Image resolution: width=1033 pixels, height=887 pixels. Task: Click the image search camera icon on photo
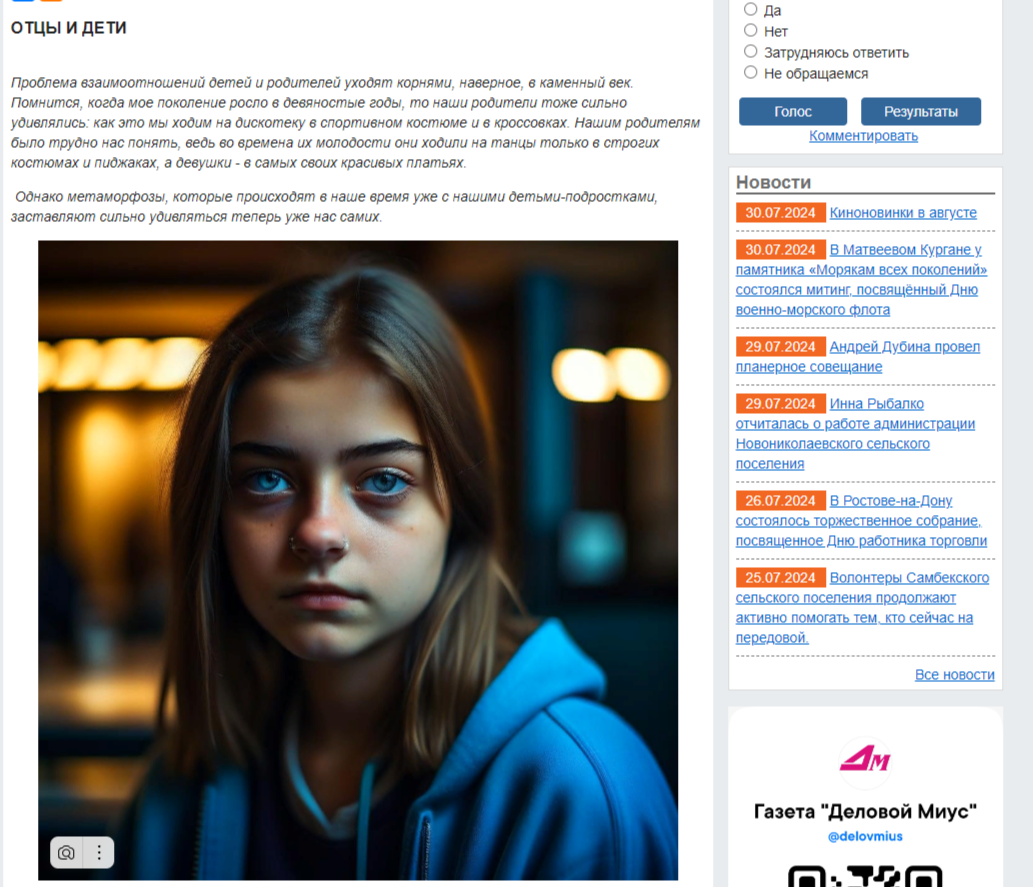pyautogui.click(x=67, y=853)
